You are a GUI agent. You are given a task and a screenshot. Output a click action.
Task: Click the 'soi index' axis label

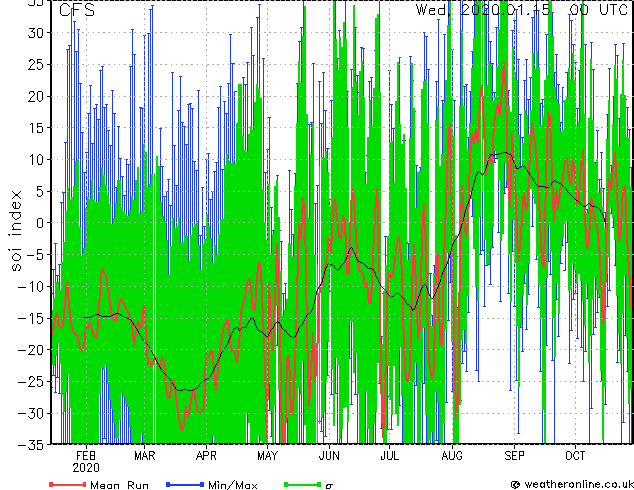[16, 231]
